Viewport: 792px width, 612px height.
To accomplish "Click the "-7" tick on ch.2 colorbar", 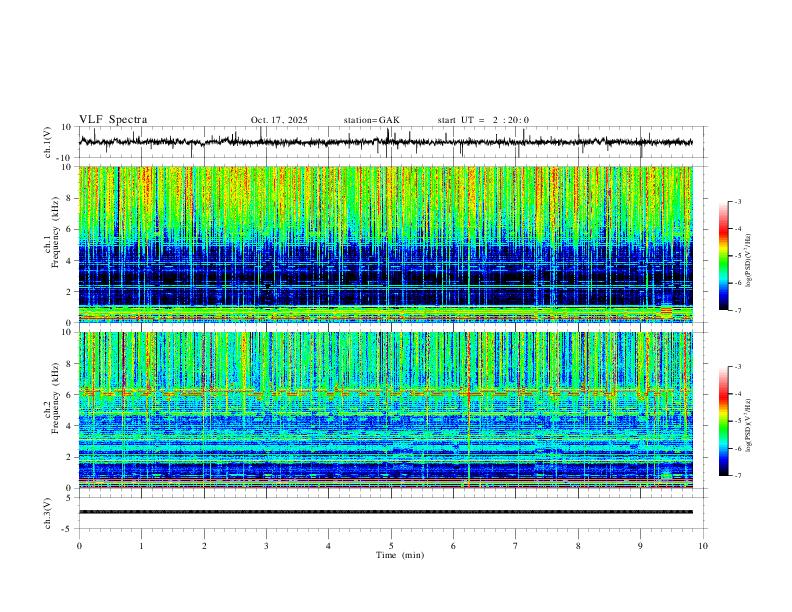I will [738, 476].
